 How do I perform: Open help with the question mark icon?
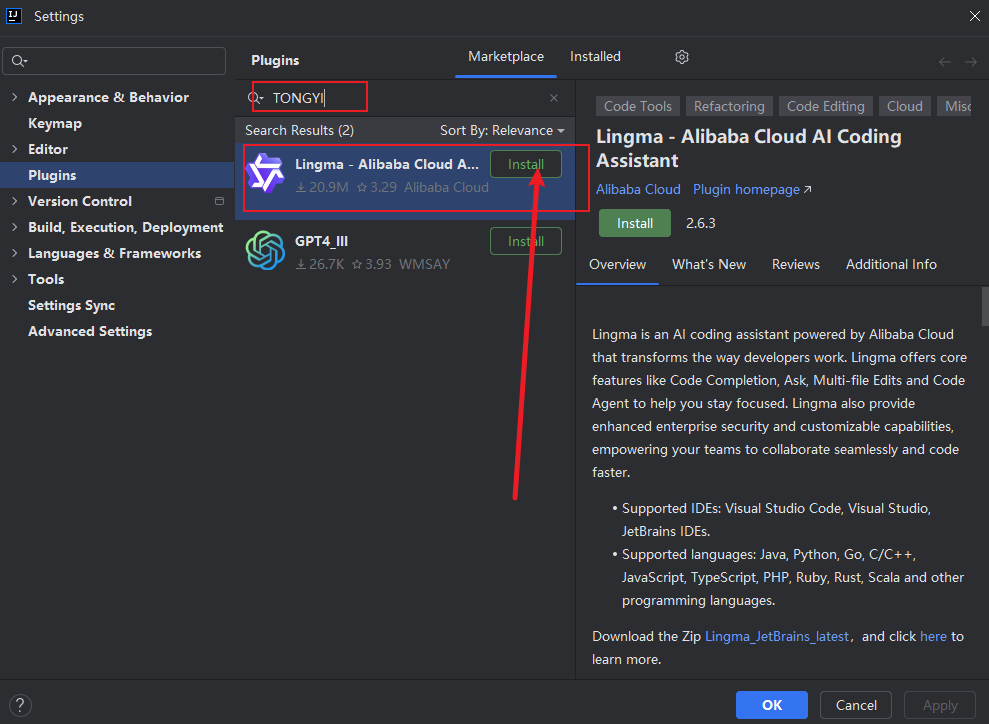(x=20, y=705)
